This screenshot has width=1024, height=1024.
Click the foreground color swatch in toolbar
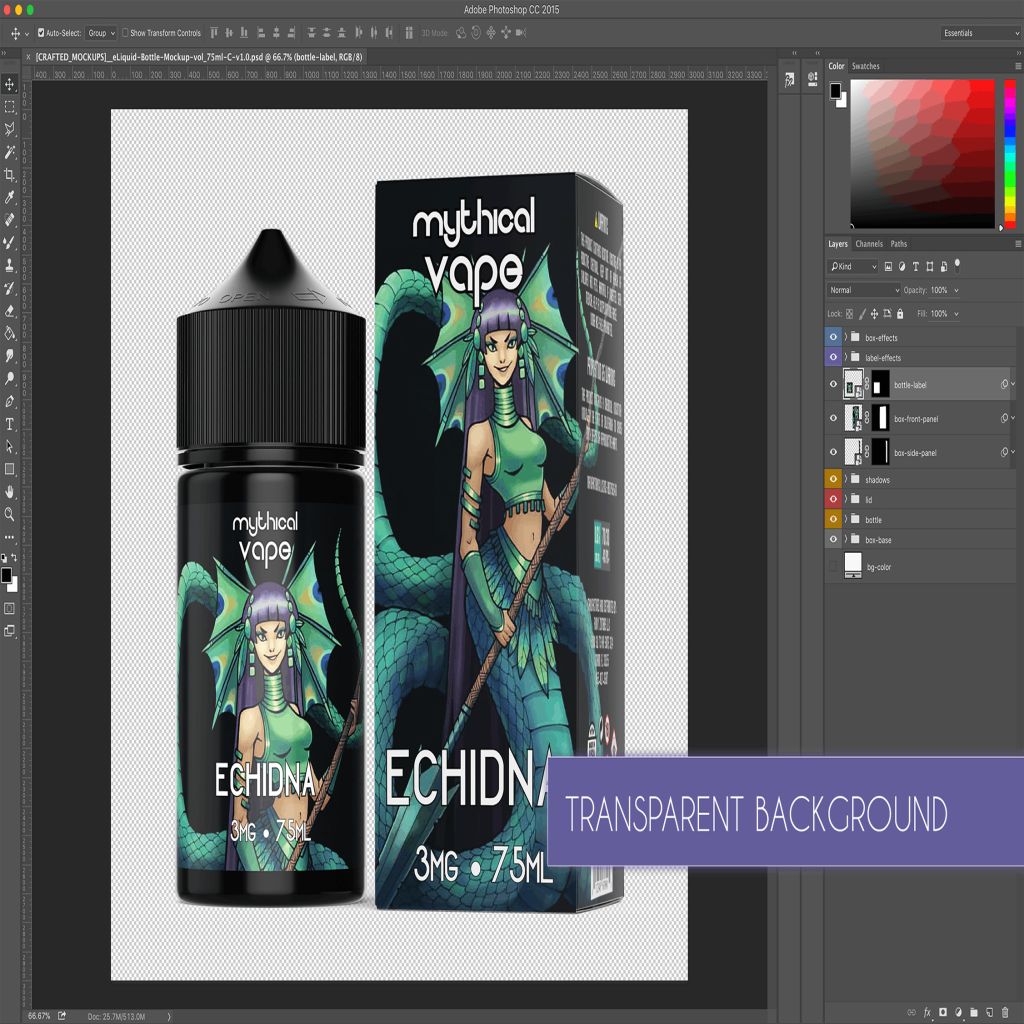pyautogui.click(x=6, y=575)
